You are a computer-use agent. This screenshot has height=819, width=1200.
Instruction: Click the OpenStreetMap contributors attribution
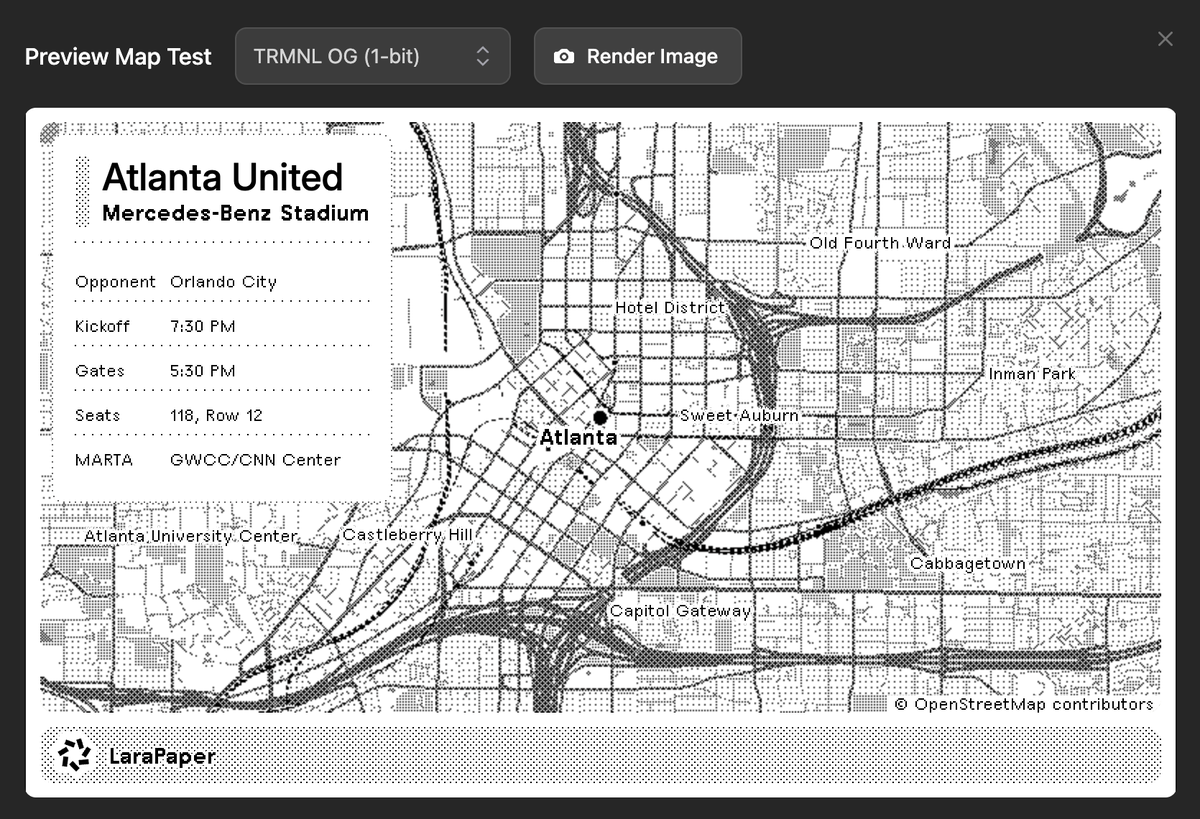(1023, 704)
